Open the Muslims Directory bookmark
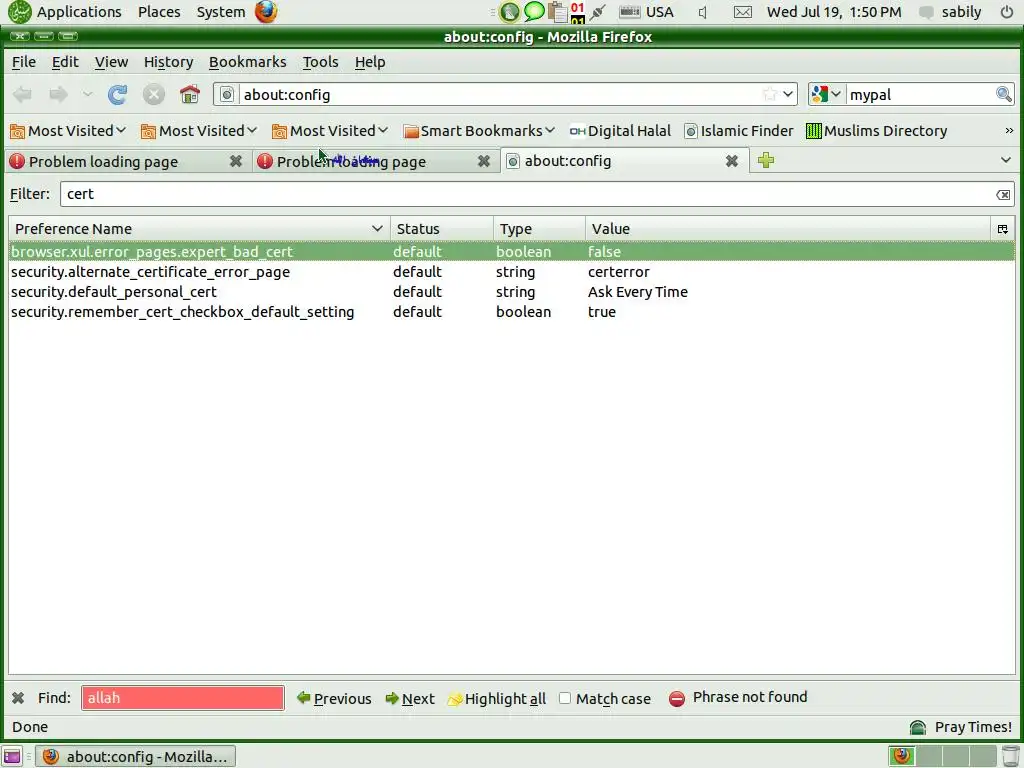The image size is (1024, 768). point(876,131)
